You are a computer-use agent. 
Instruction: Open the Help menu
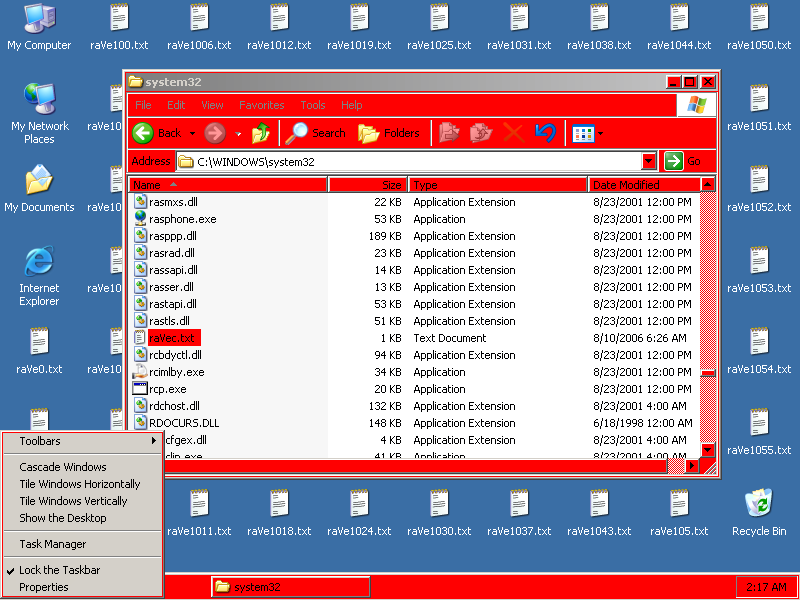352,105
